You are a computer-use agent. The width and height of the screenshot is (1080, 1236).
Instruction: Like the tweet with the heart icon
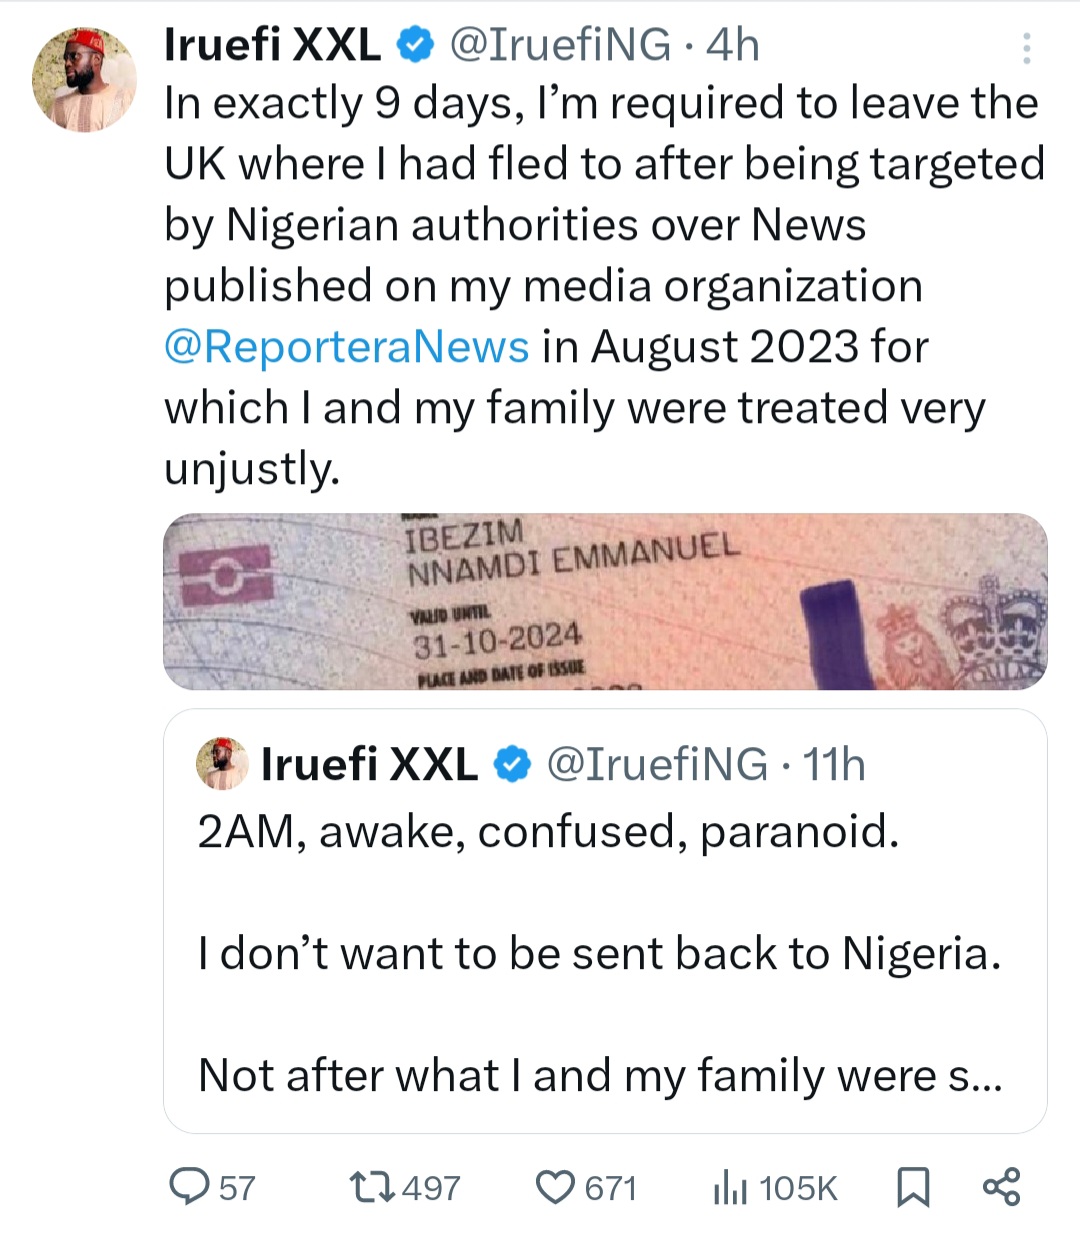point(555,1187)
